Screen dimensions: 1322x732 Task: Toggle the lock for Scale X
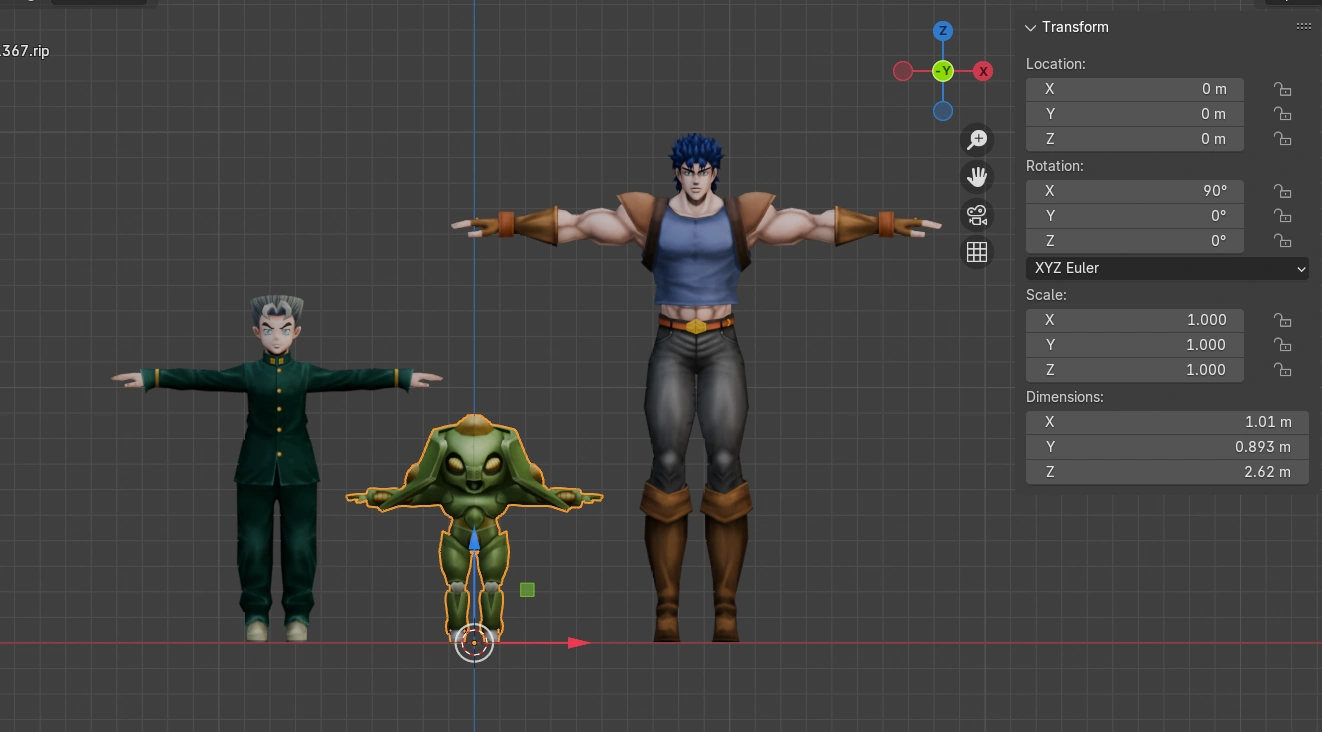pyautogui.click(x=1282, y=320)
